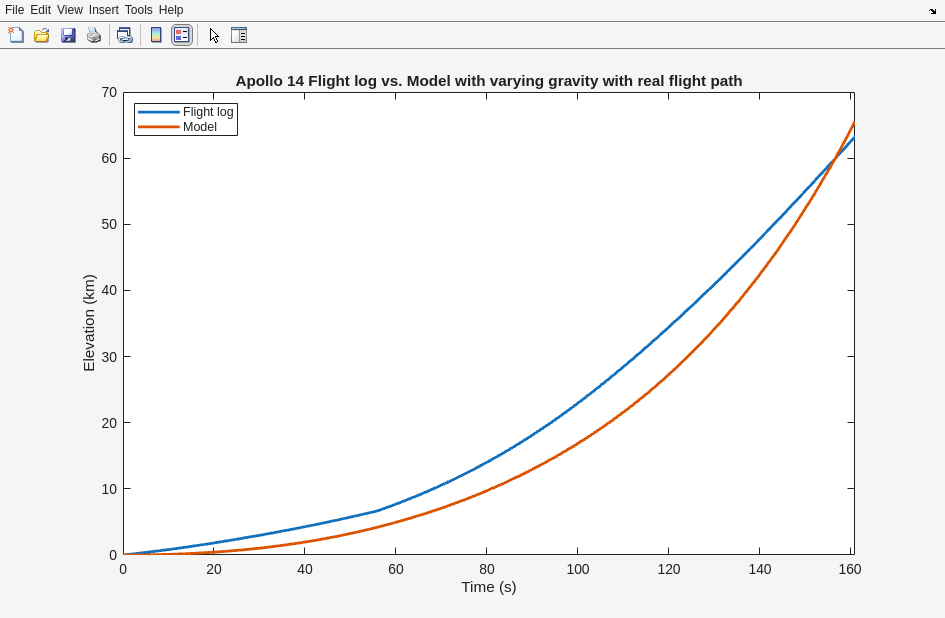This screenshot has height=618, width=945.
Task: Expand the View menu
Action: click(70, 10)
